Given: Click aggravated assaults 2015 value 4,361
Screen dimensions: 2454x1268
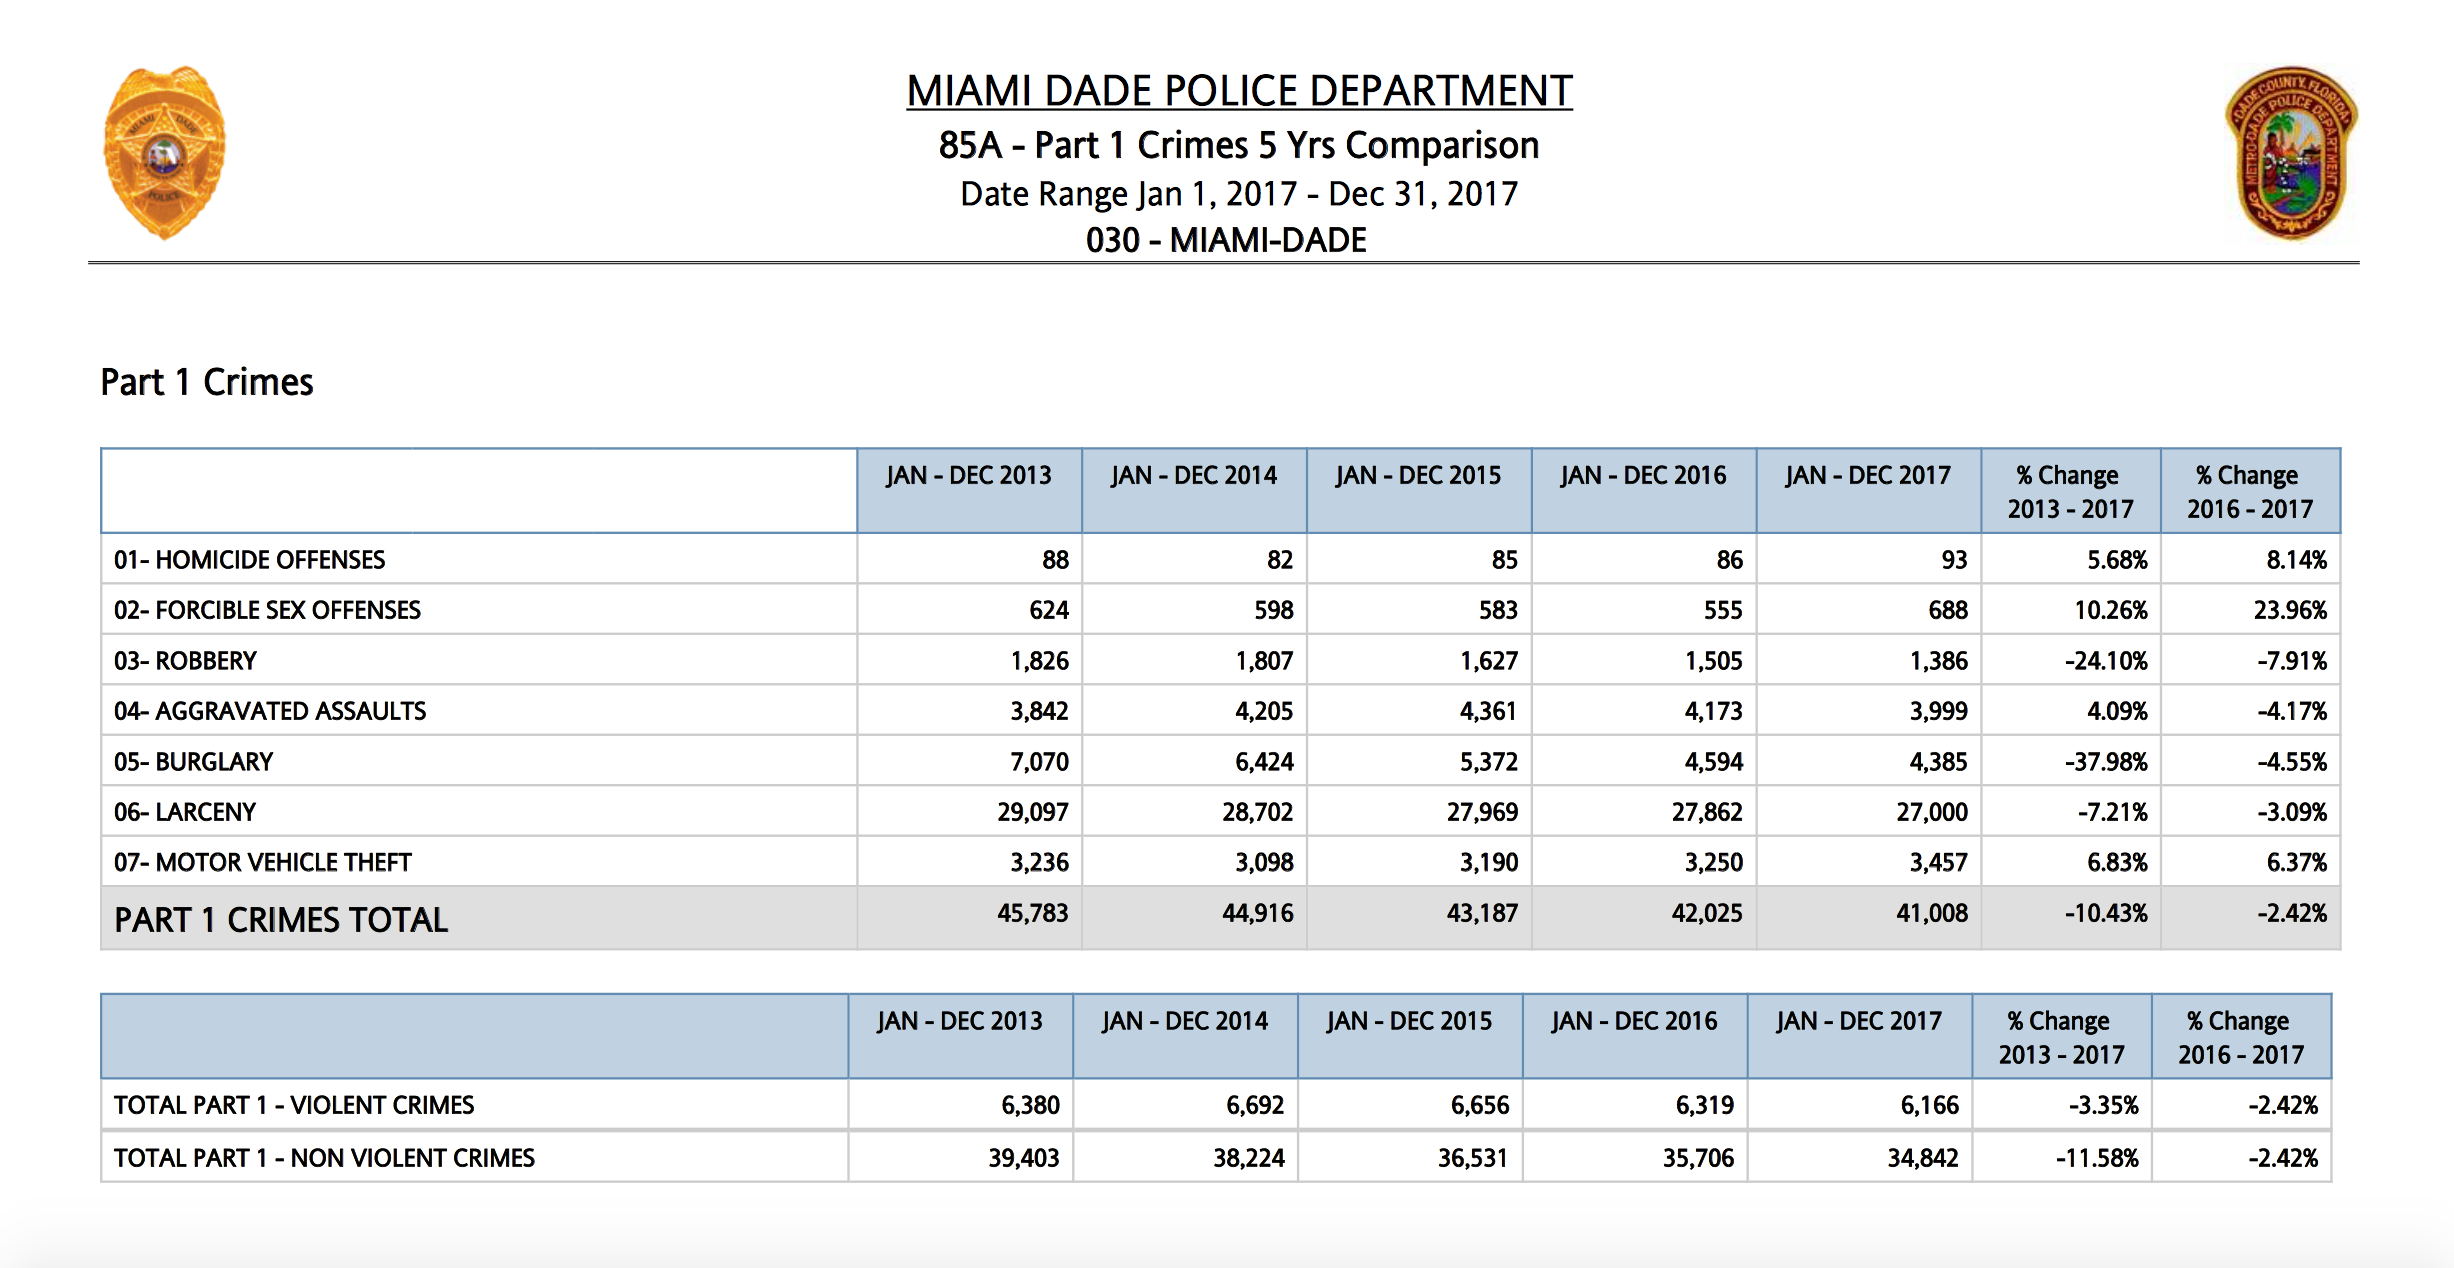Looking at the screenshot, I should (1488, 711).
